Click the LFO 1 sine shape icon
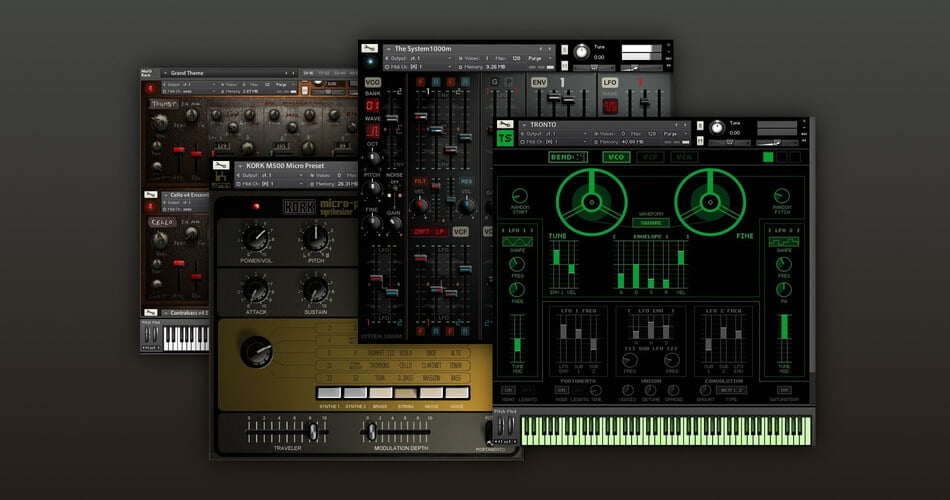Viewport: 950px width, 500px height. click(x=517, y=242)
